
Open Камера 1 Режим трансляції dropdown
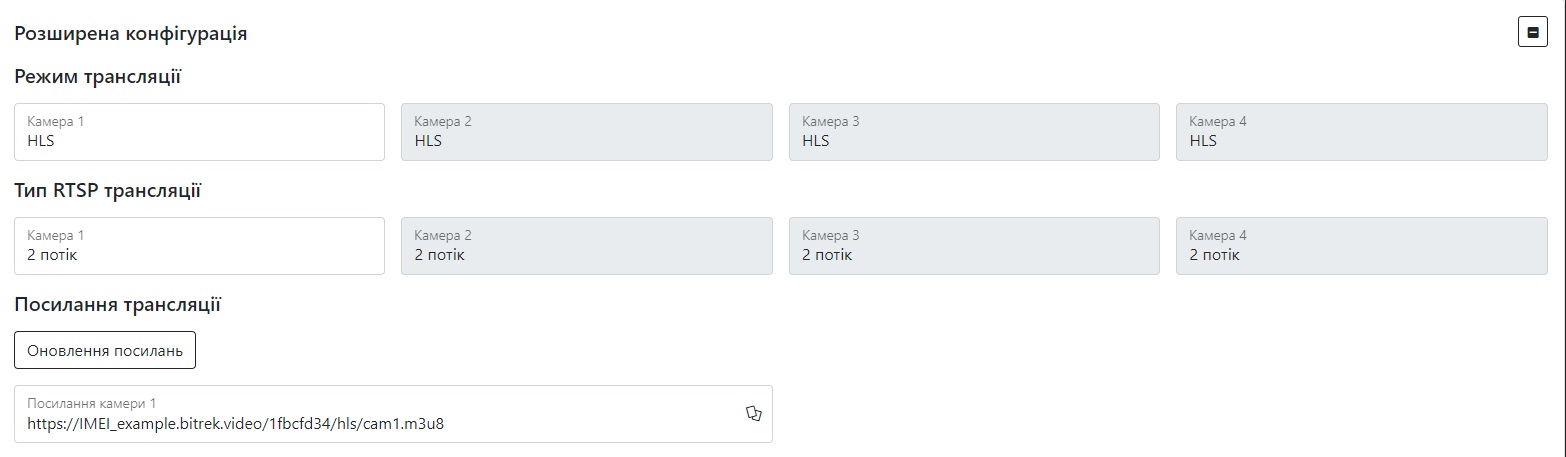click(199, 132)
